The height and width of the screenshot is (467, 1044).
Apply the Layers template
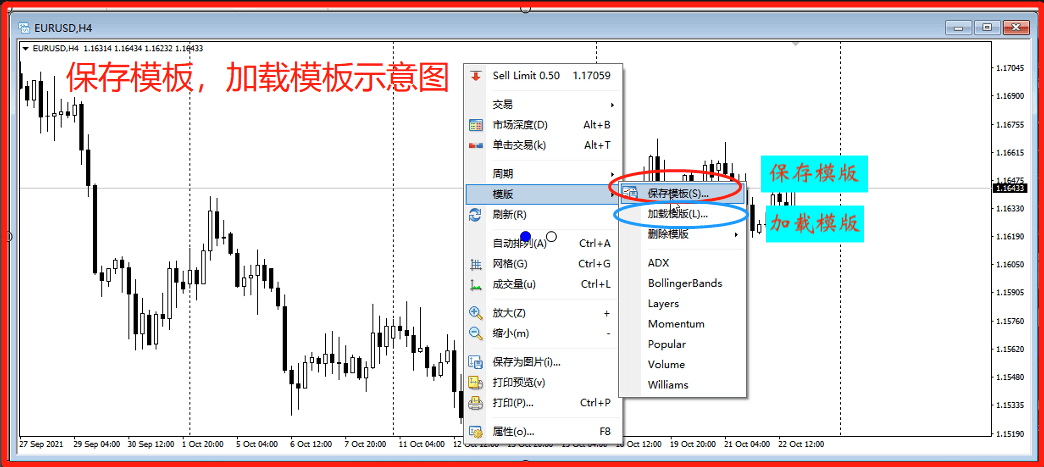point(682,303)
